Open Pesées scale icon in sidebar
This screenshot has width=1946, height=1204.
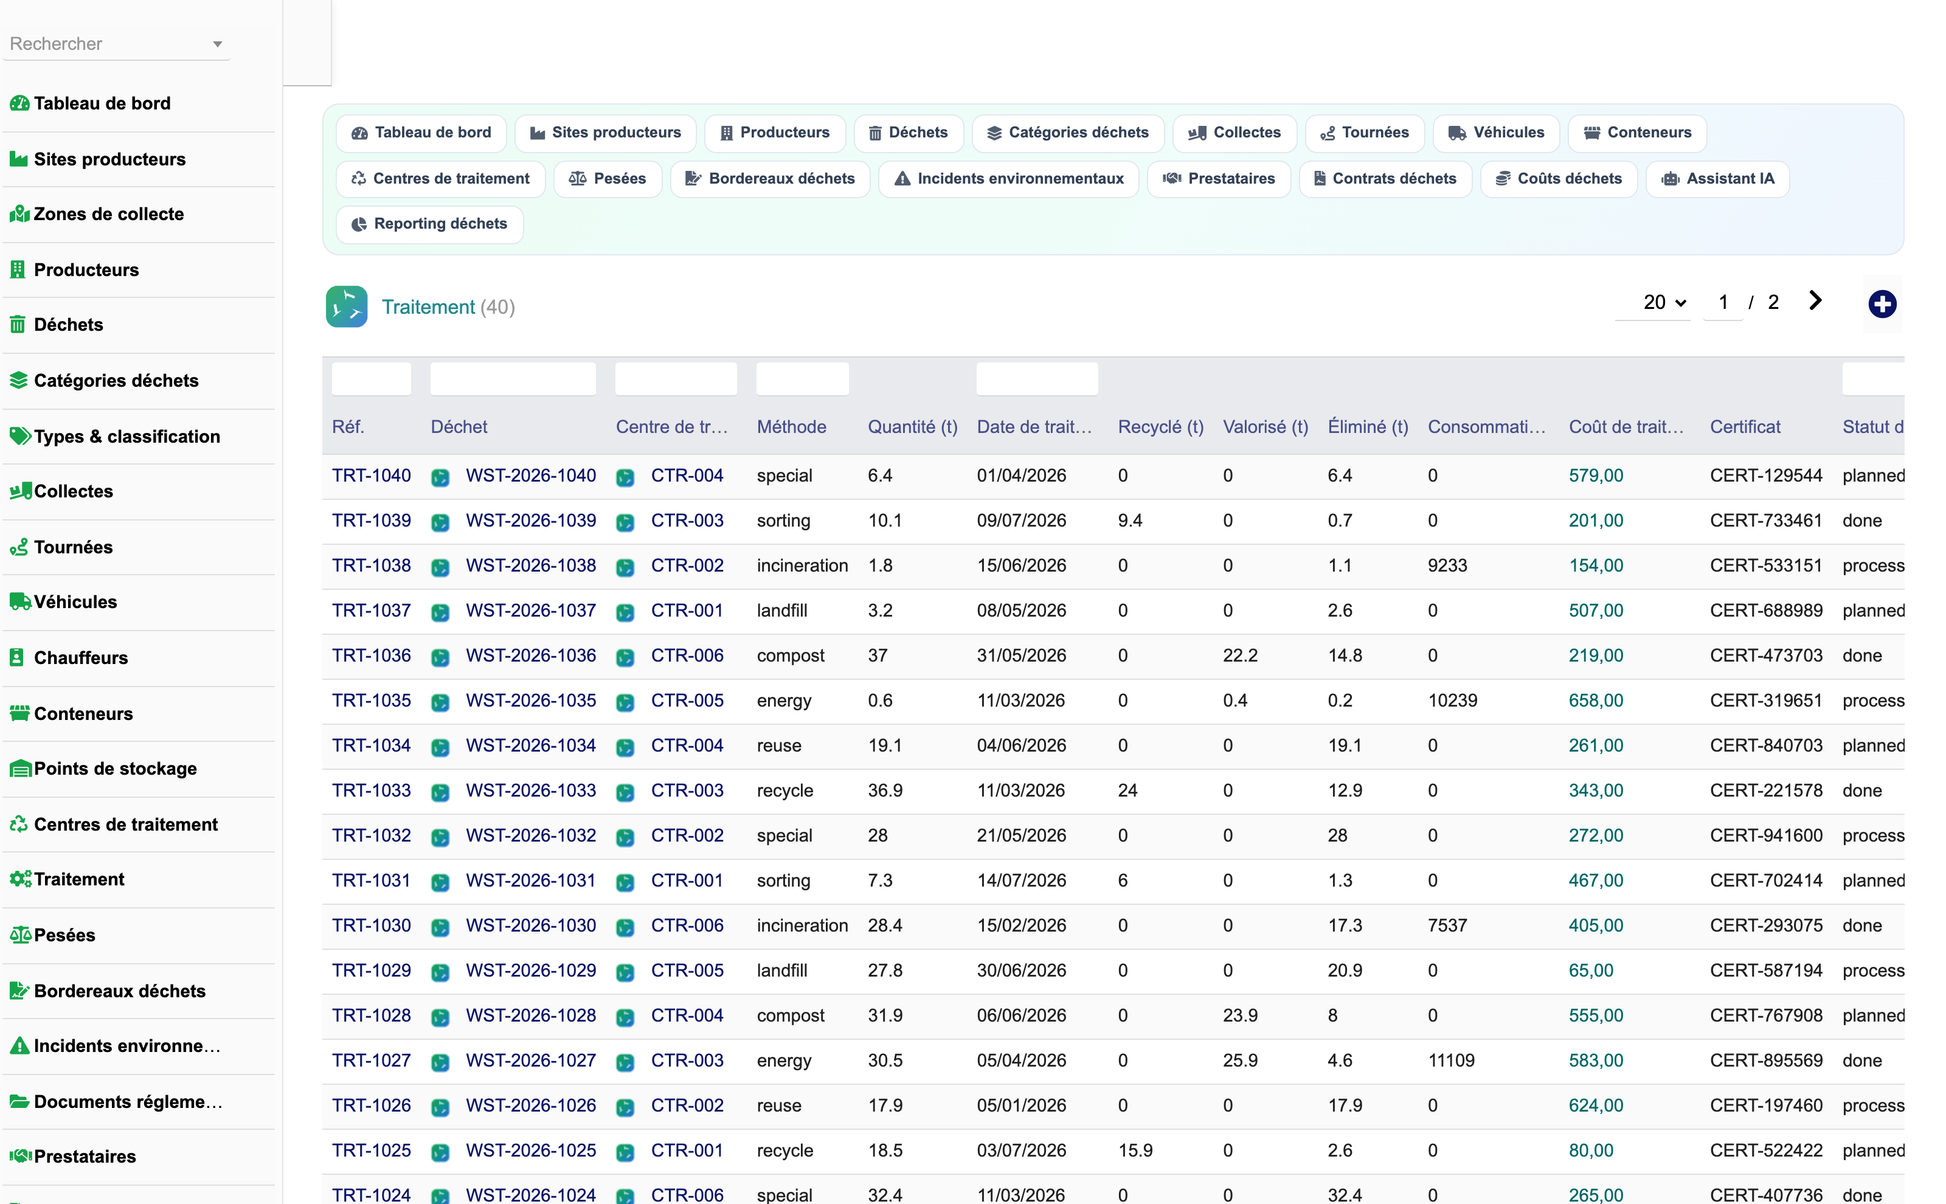coord(20,936)
